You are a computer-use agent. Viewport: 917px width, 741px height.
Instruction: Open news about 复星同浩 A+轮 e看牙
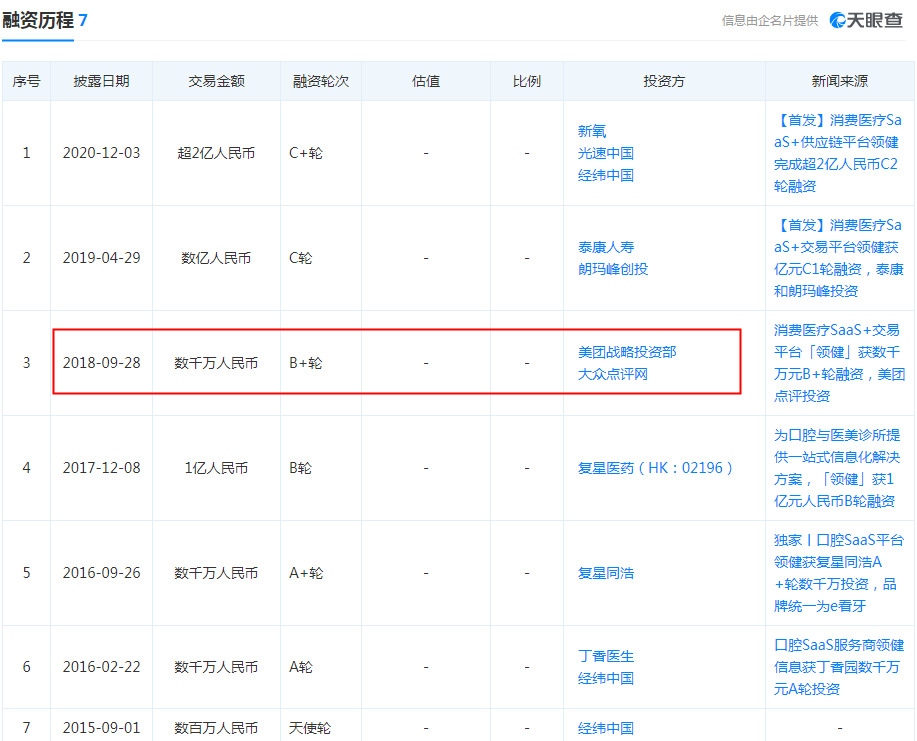click(839, 573)
